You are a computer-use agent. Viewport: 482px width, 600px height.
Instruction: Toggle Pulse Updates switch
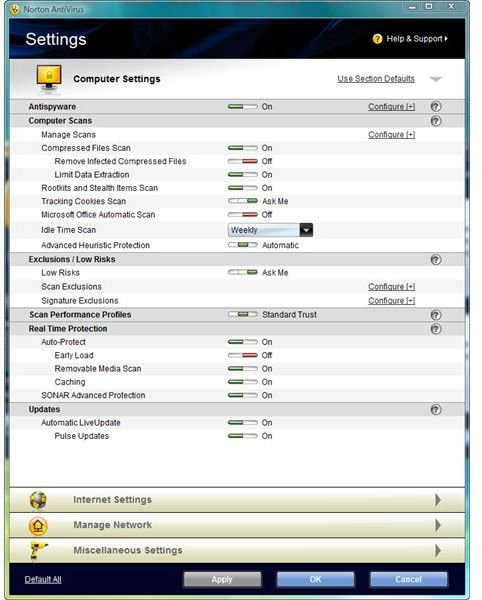[x=243, y=436]
